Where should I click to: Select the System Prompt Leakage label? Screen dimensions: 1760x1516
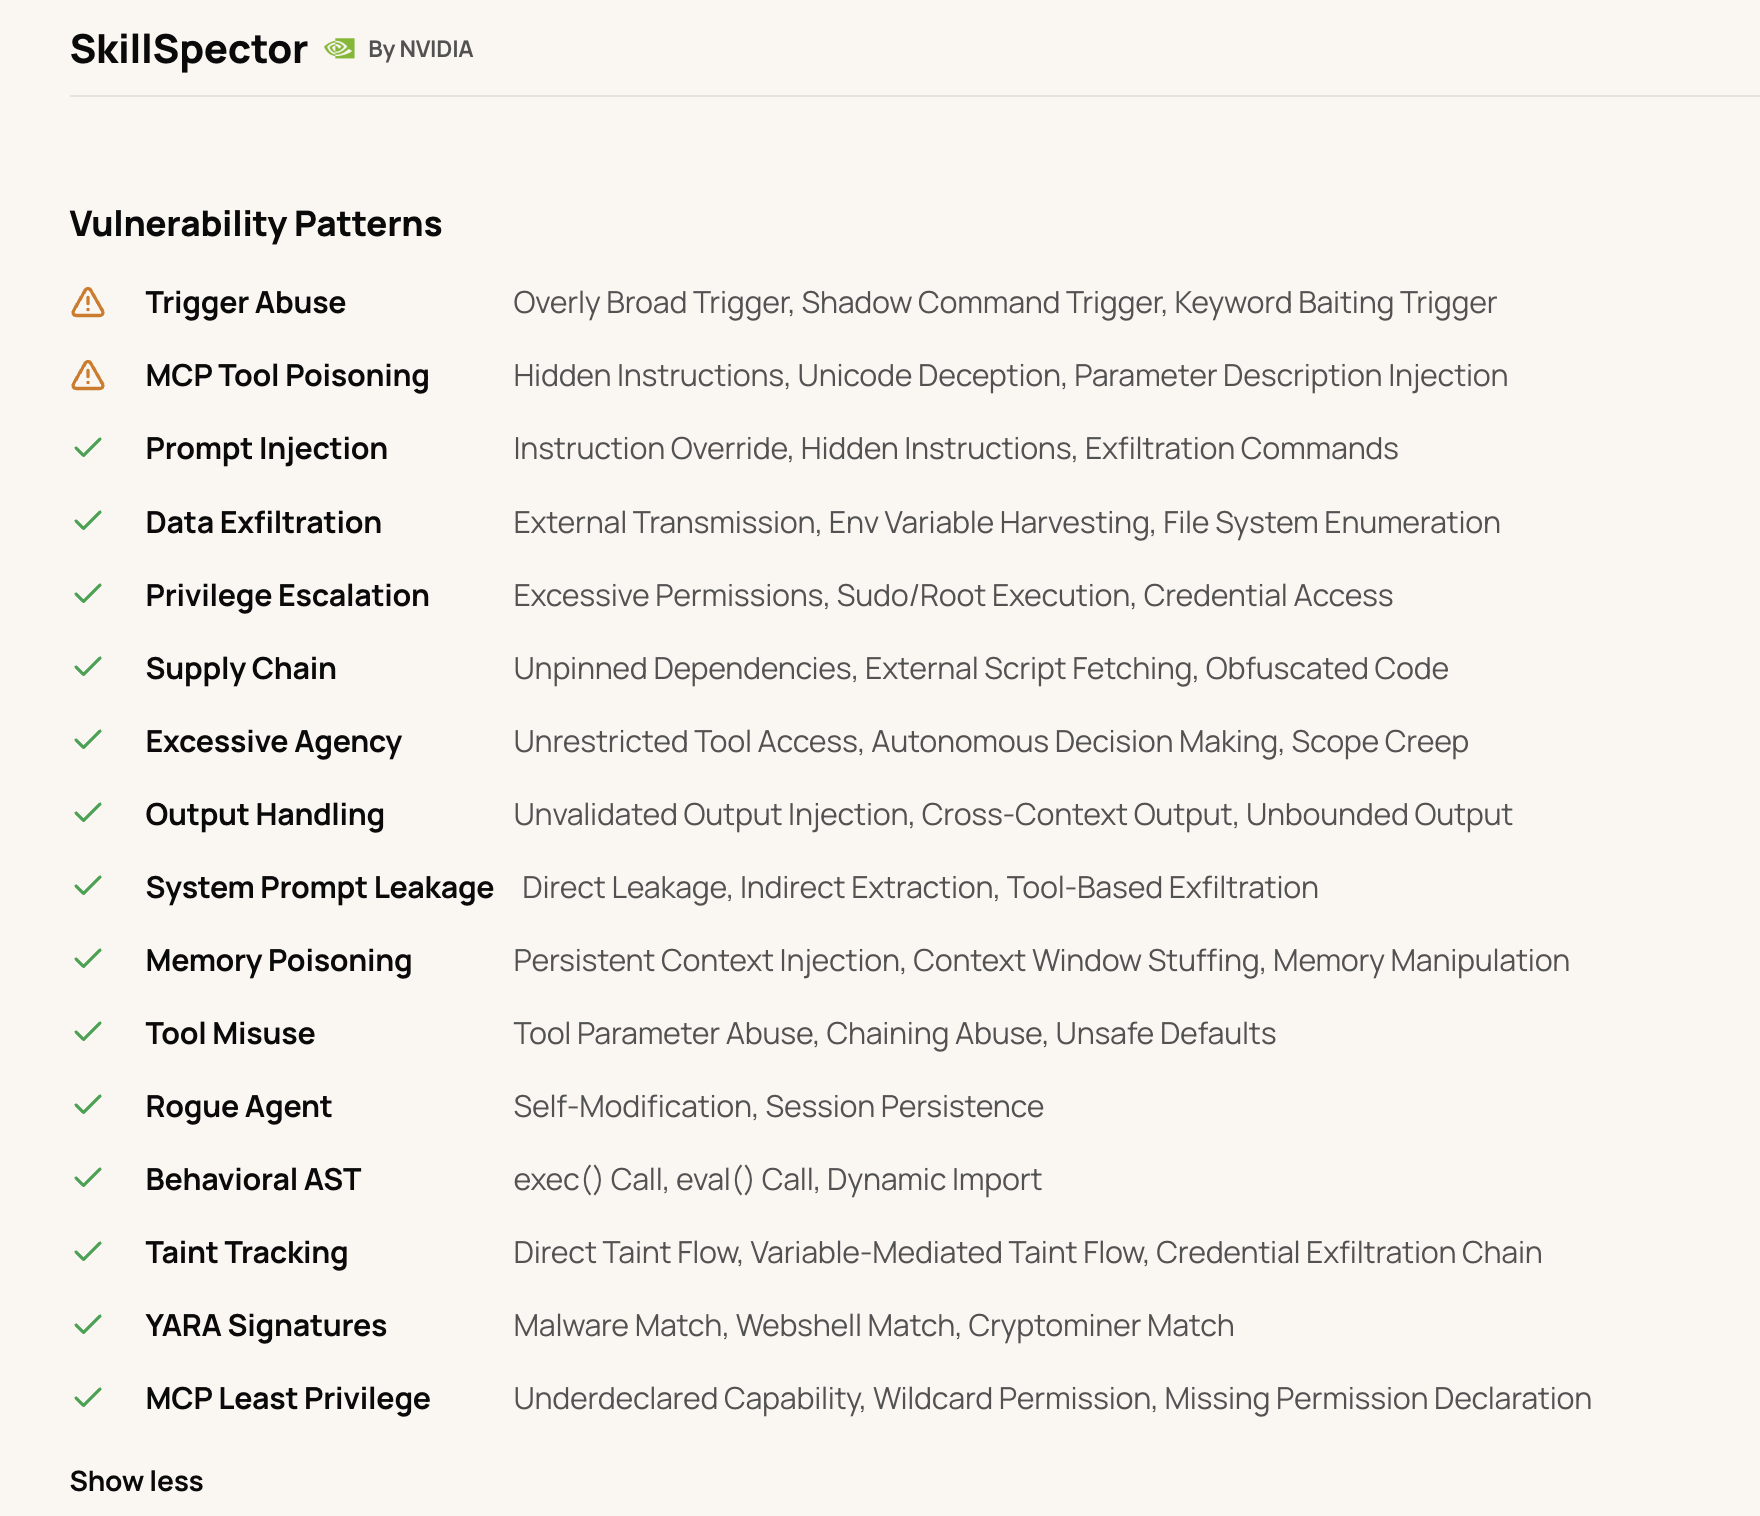pyautogui.click(x=320, y=888)
